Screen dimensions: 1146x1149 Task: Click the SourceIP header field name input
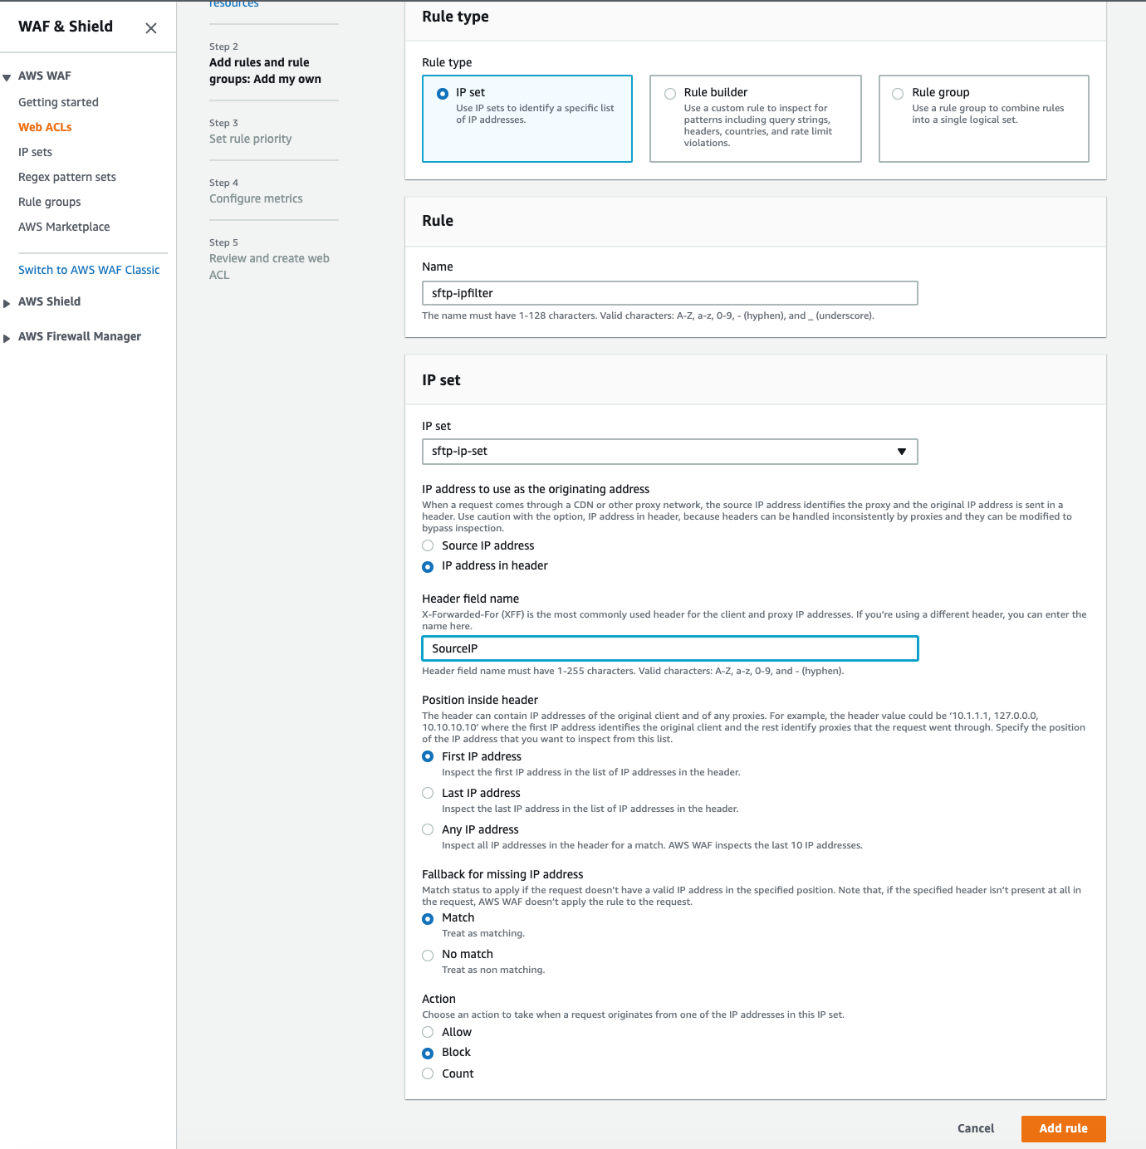[x=669, y=648]
